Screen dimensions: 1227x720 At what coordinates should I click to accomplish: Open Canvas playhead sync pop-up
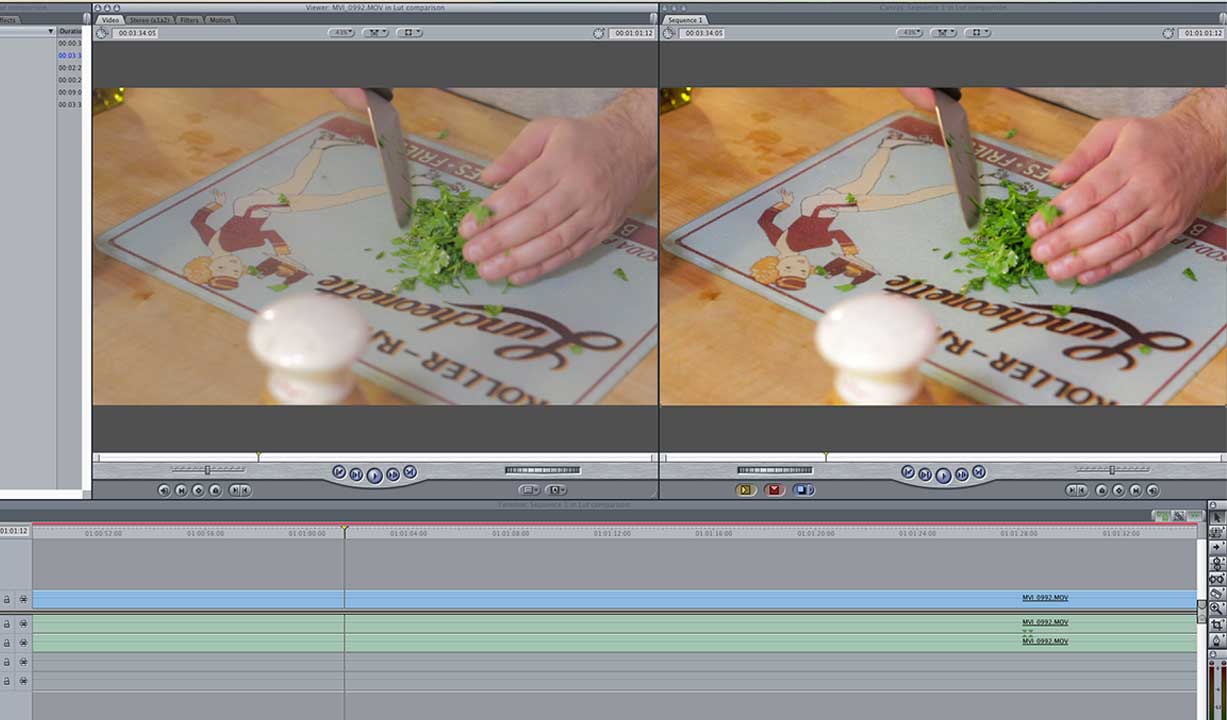point(943,33)
